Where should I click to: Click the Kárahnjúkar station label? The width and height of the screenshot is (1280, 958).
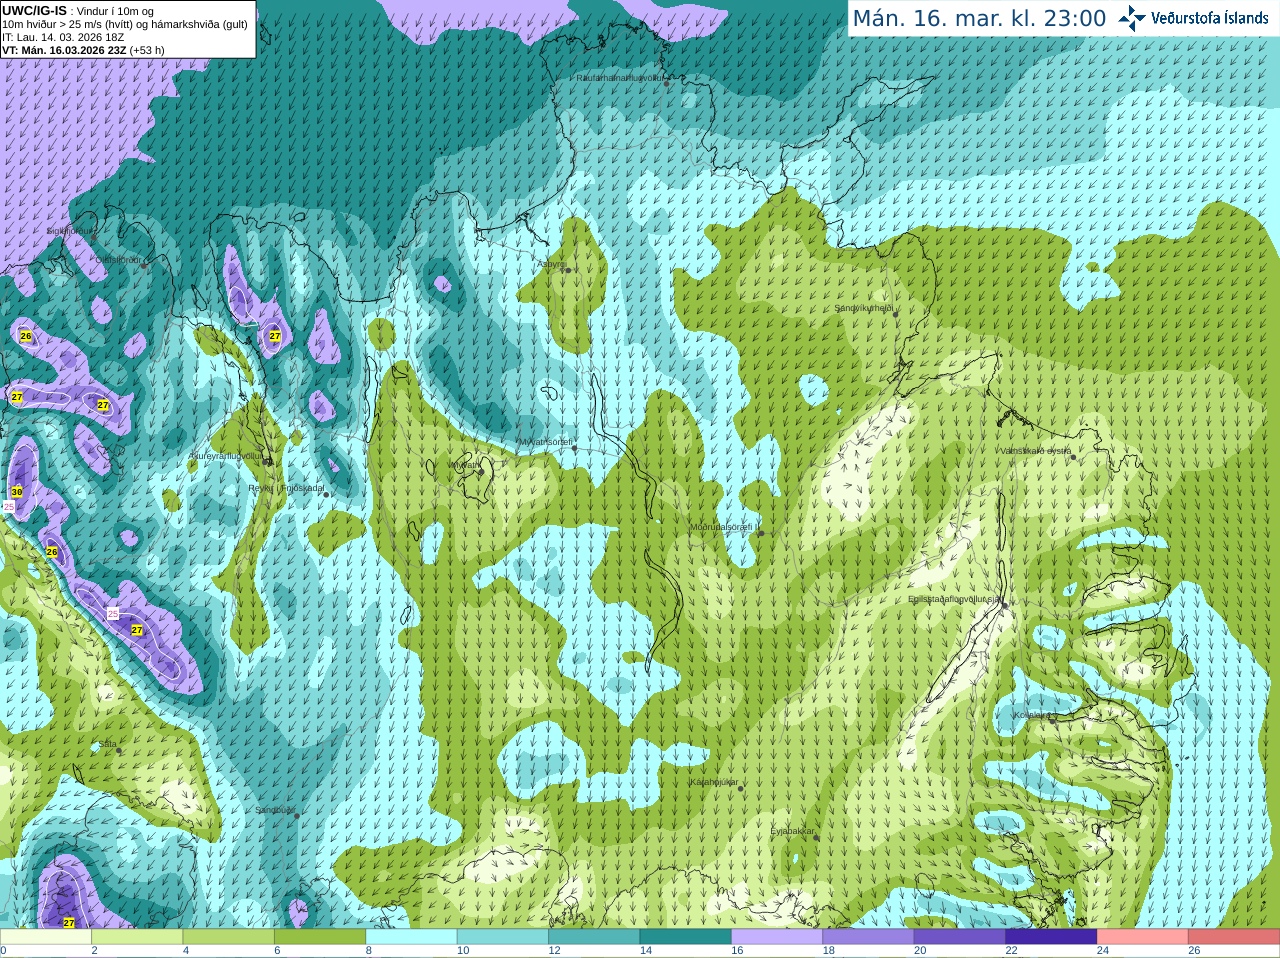coord(713,782)
